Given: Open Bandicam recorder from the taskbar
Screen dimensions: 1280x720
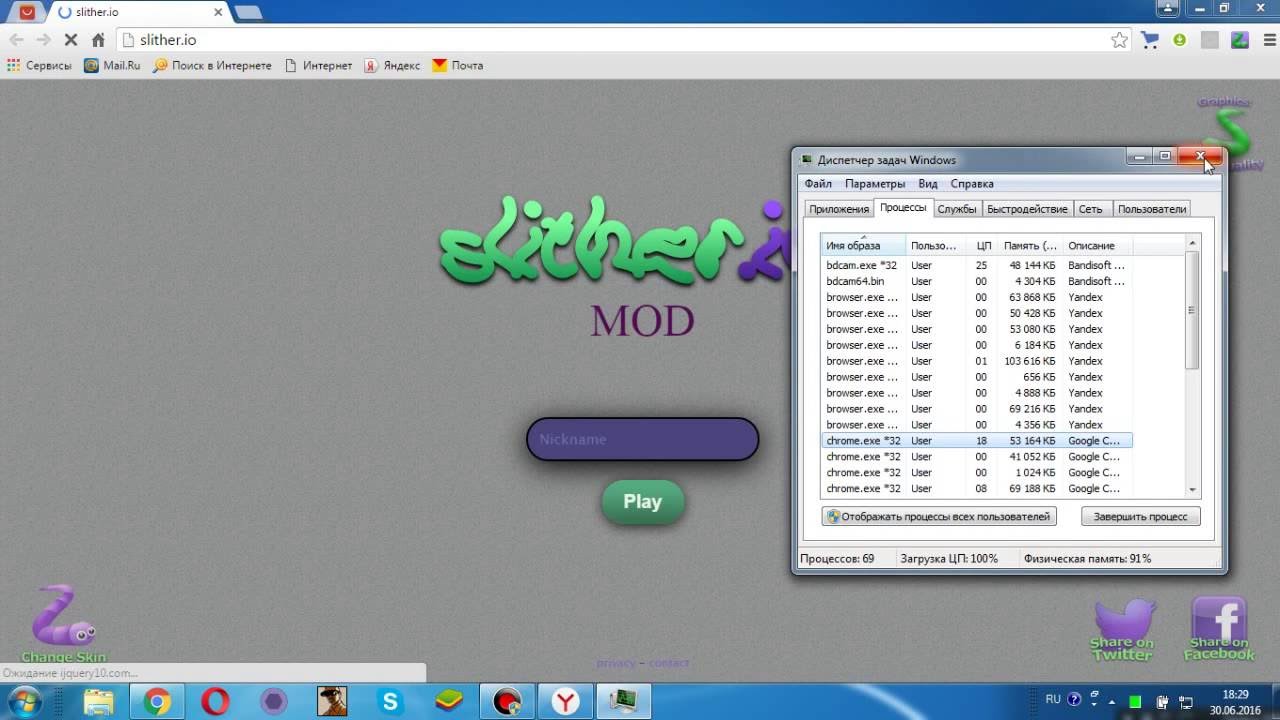Looking at the screenshot, I should click(x=507, y=702).
